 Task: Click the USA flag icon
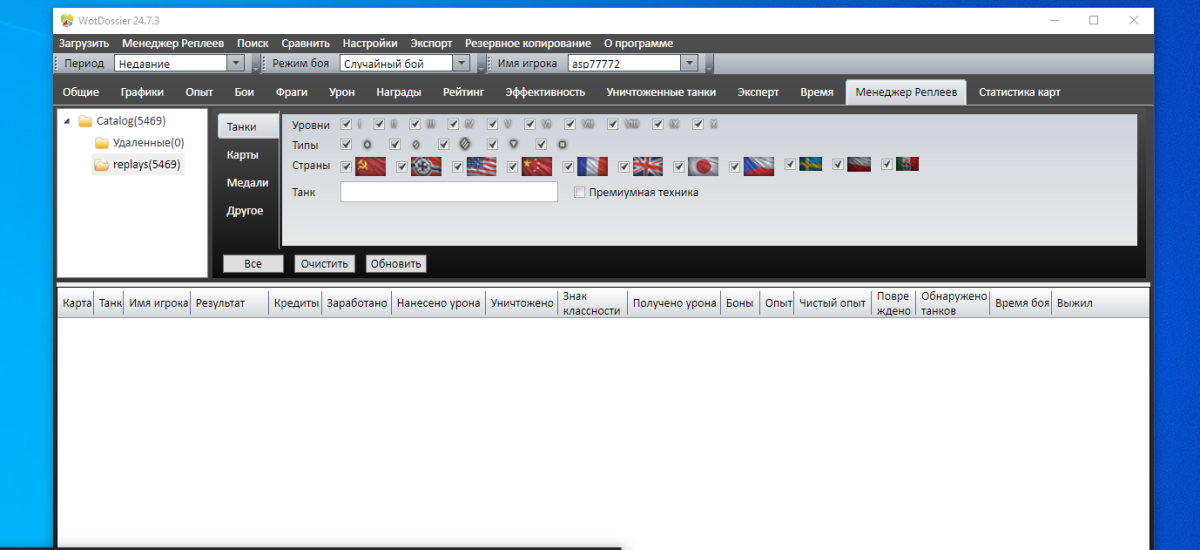pyautogui.click(x=481, y=166)
